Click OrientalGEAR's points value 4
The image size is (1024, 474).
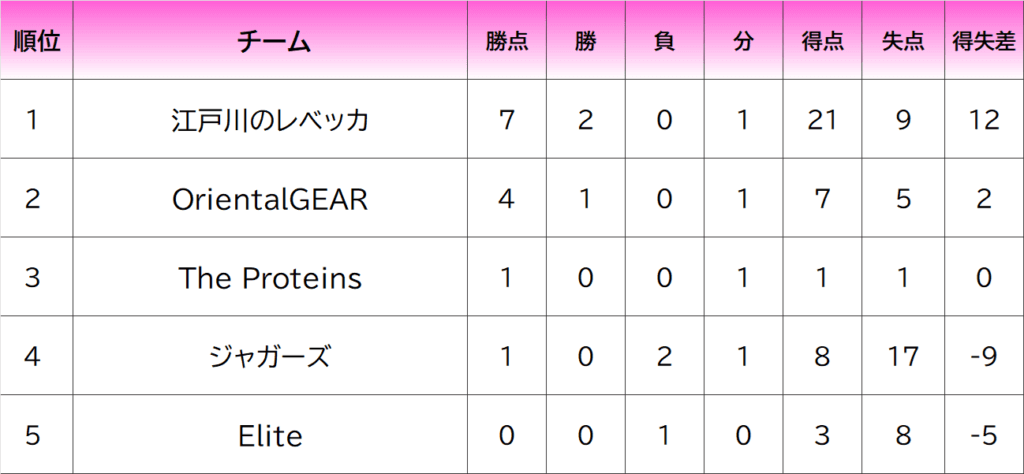coord(507,199)
